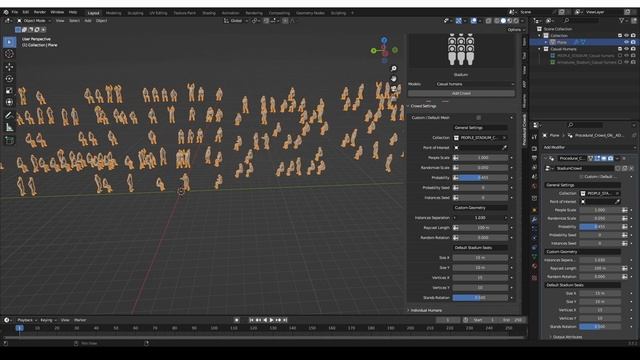Click jump to last frame button in timeline
This screenshot has width=640, height=360.
click(285, 320)
